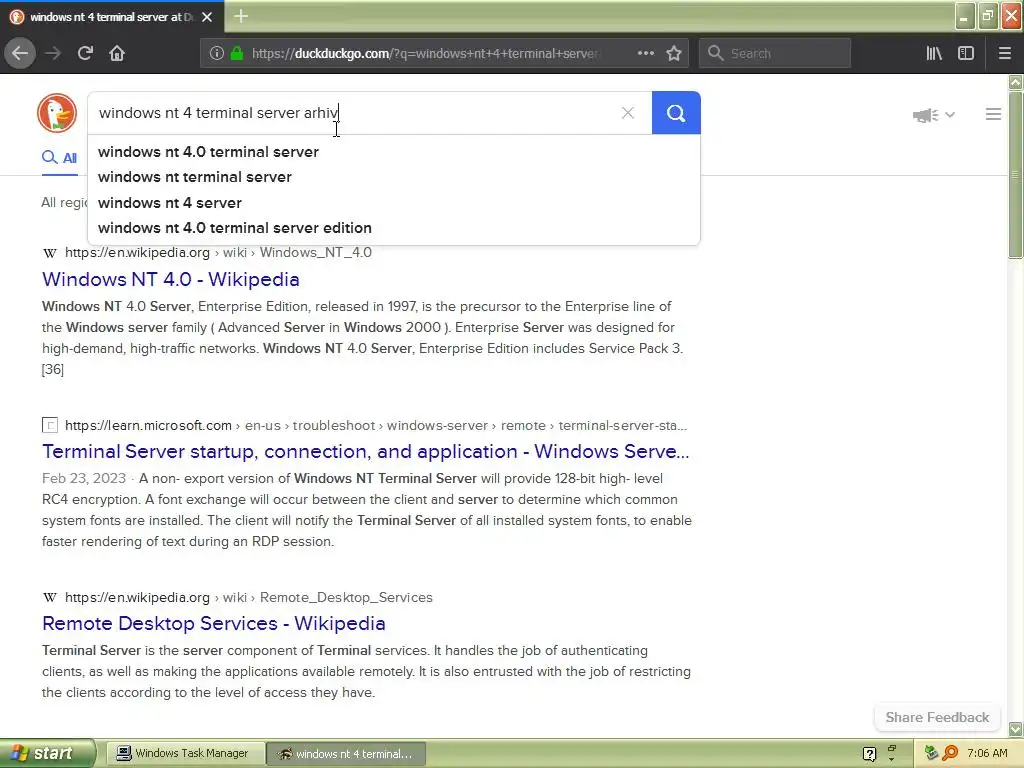Select the All results tab
1024x768 pixels.
coord(59,157)
